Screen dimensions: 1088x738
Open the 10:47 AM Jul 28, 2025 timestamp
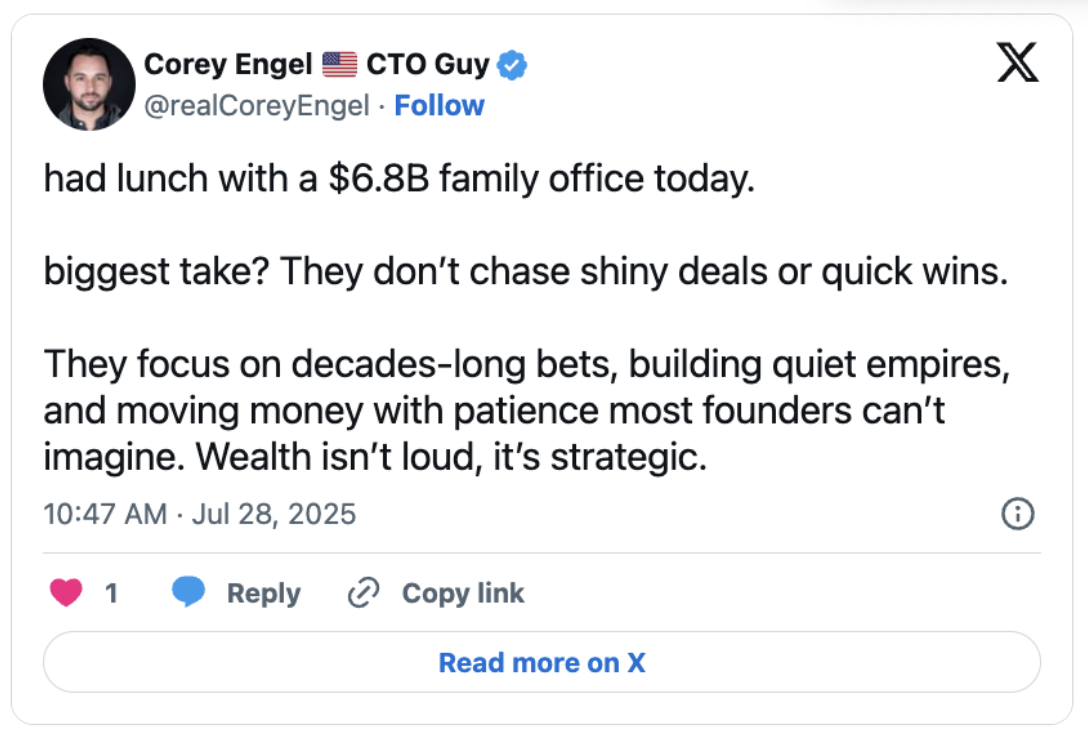(x=200, y=514)
